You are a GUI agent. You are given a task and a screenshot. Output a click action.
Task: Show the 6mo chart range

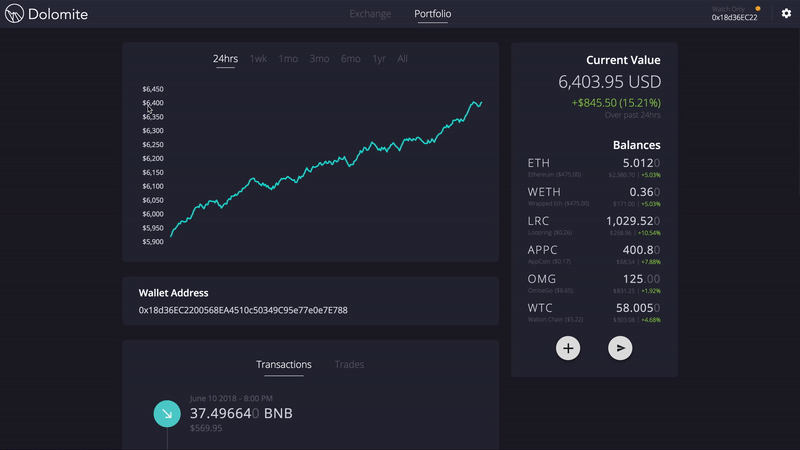[x=350, y=59]
